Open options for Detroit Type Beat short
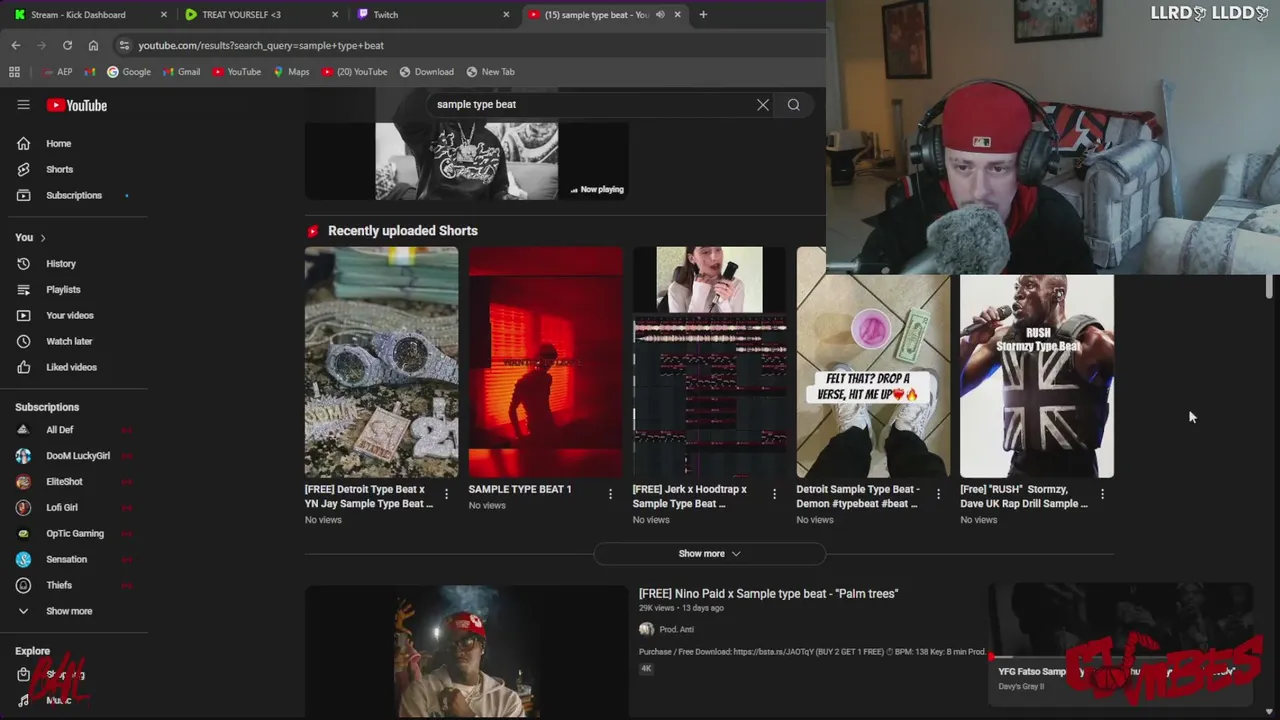 [x=446, y=494]
